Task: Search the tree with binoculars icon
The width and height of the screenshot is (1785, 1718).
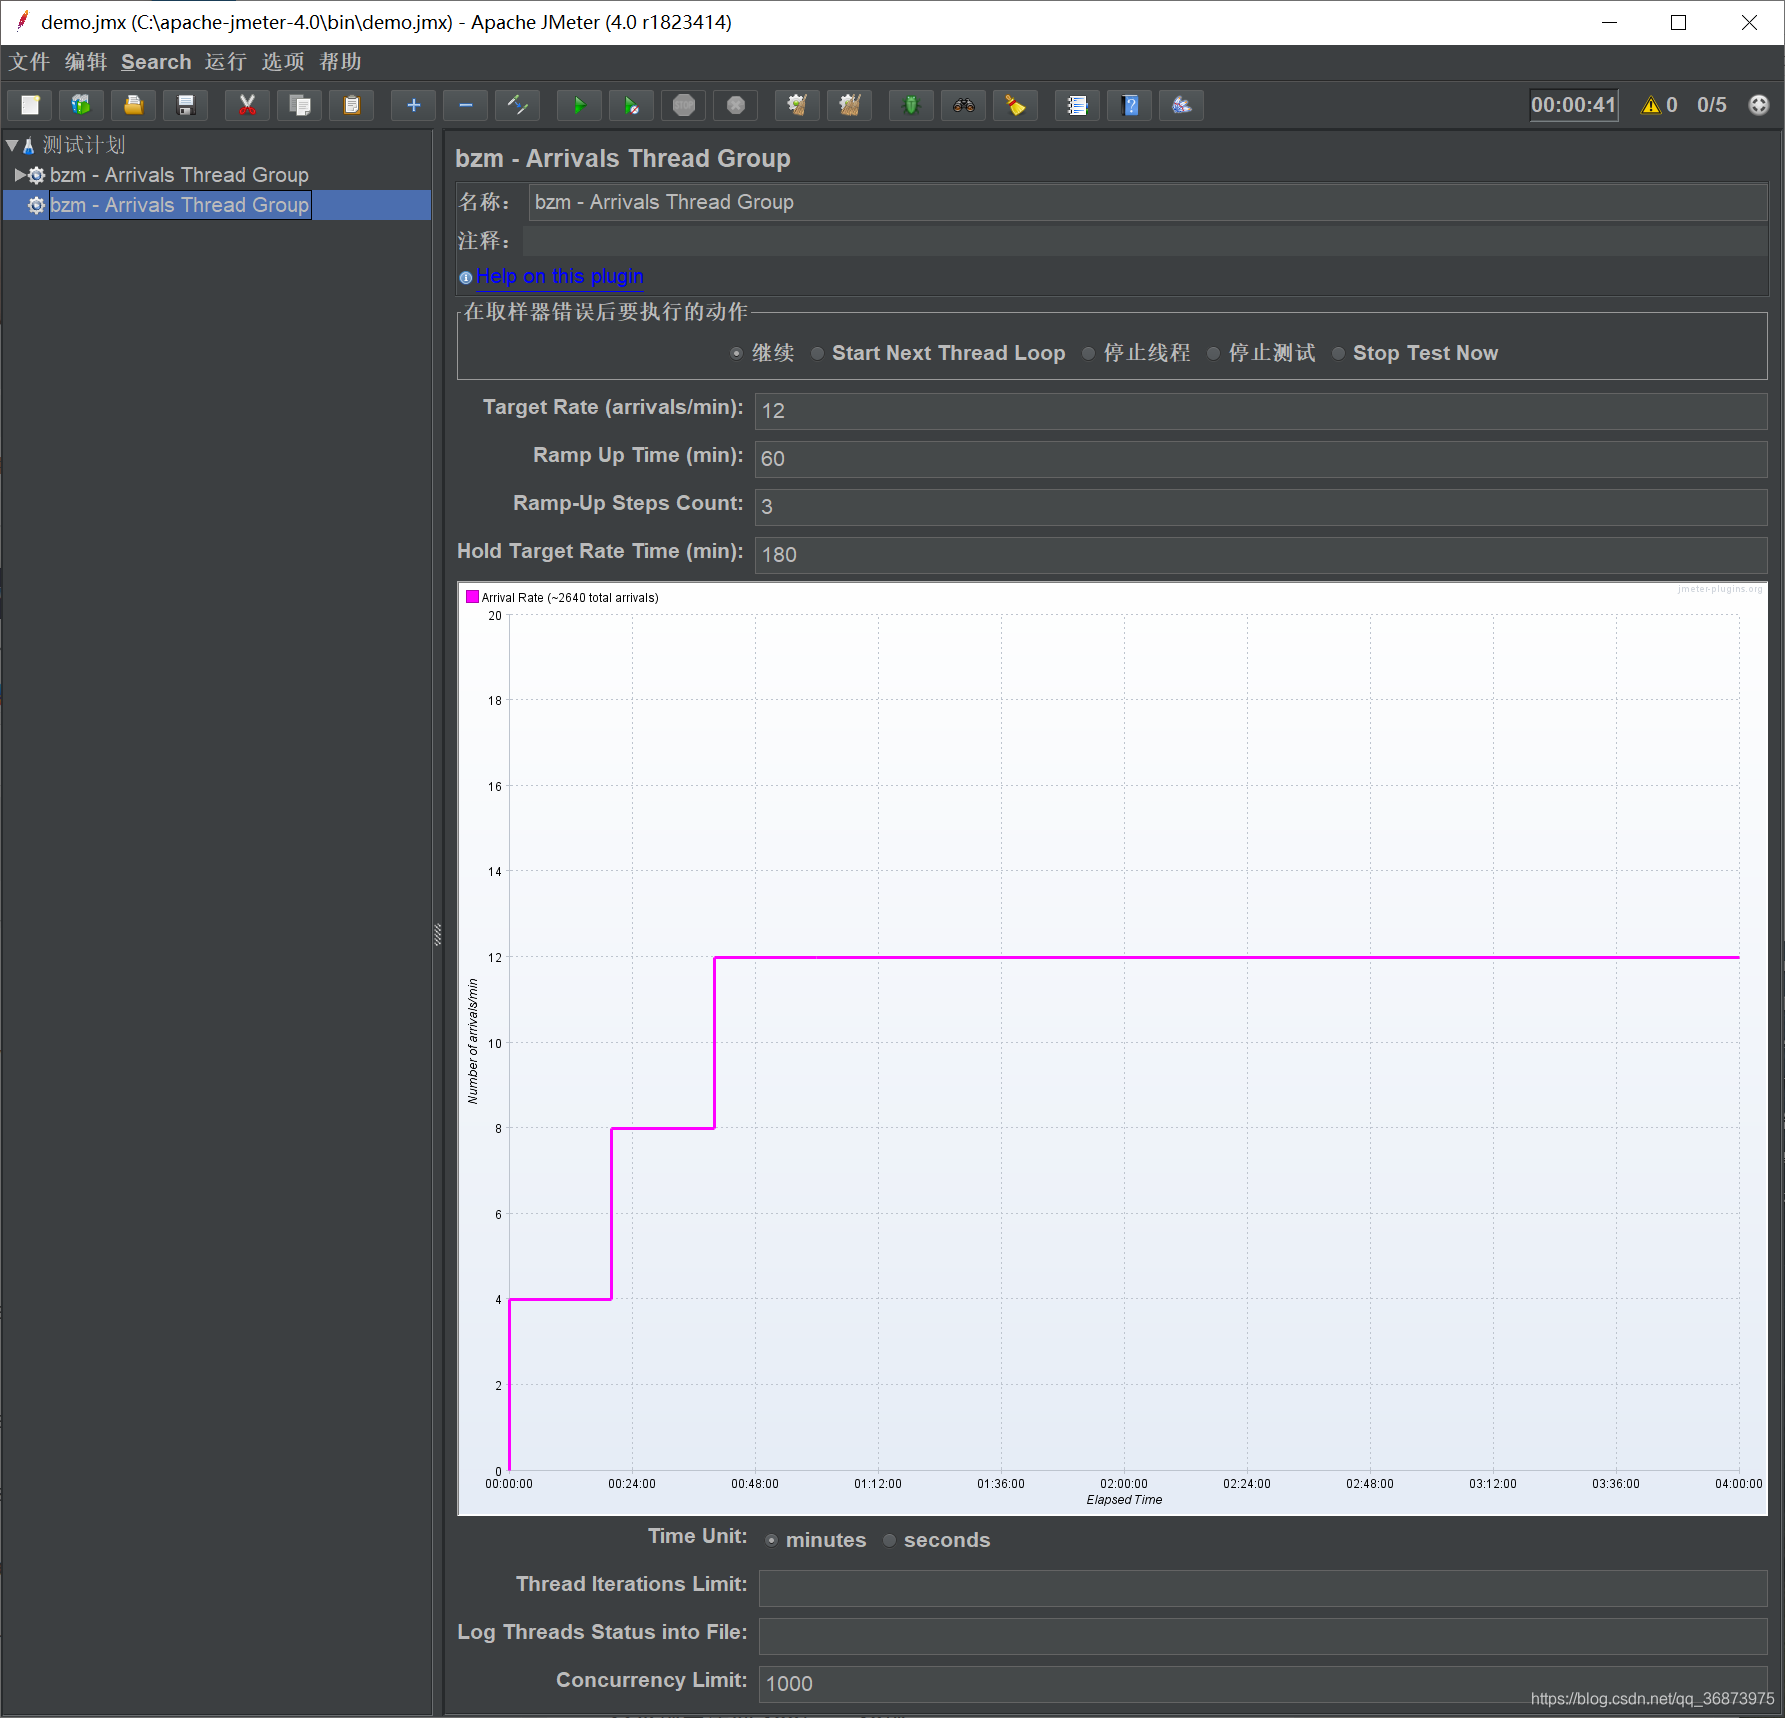Action: coord(963,105)
